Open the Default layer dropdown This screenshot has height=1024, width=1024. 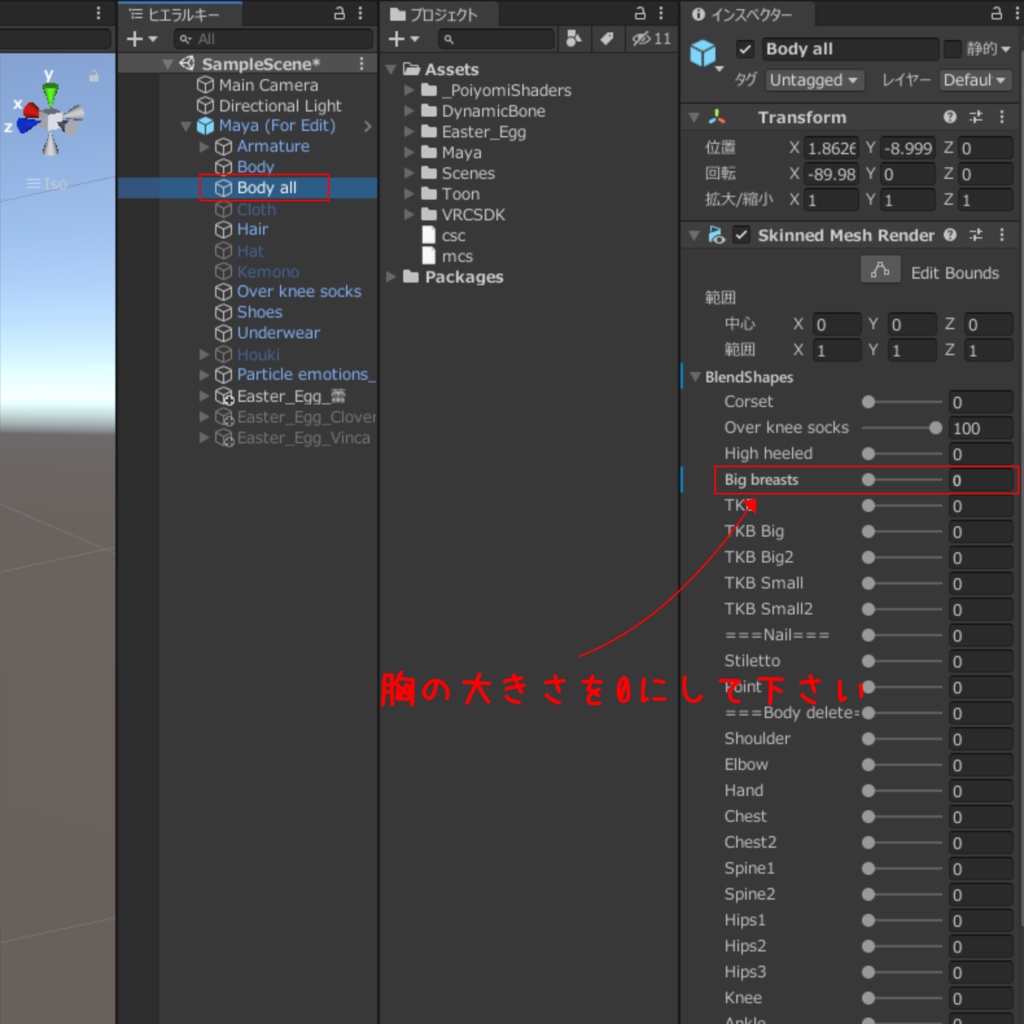[x=974, y=80]
